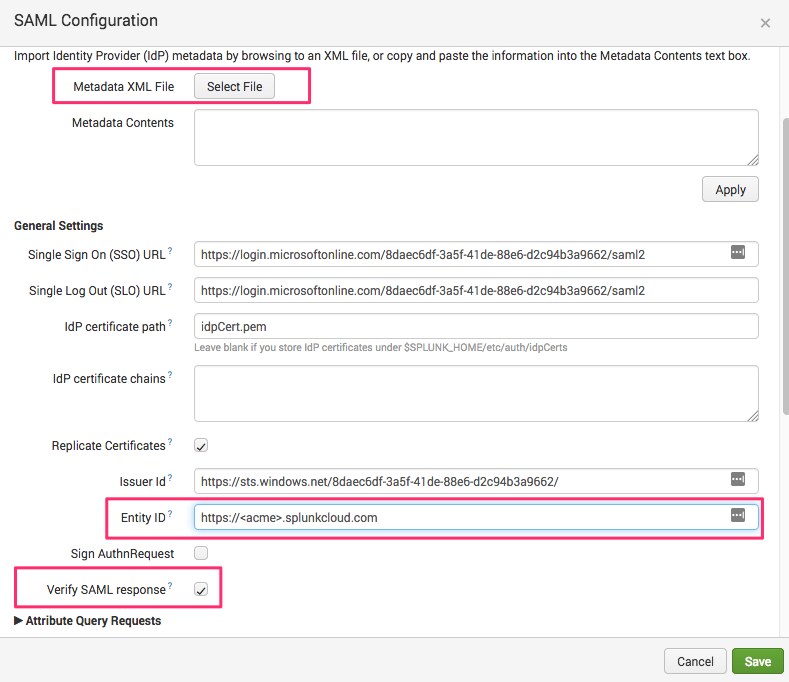Open help tooltip next to Single Sign On URL

tap(170, 250)
